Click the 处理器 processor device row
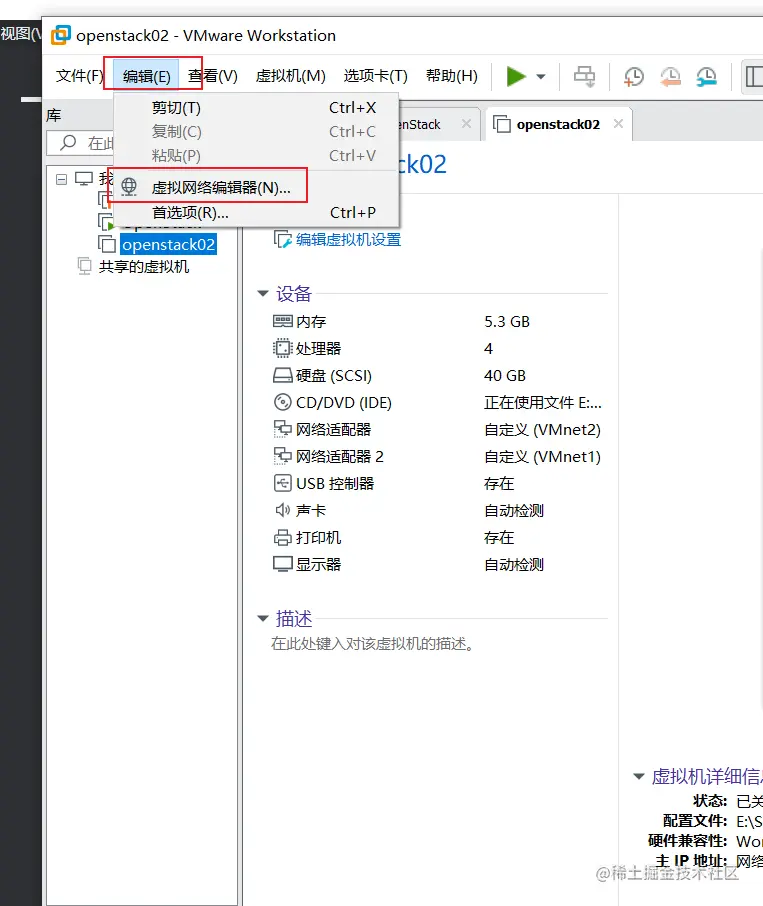 tap(437, 348)
